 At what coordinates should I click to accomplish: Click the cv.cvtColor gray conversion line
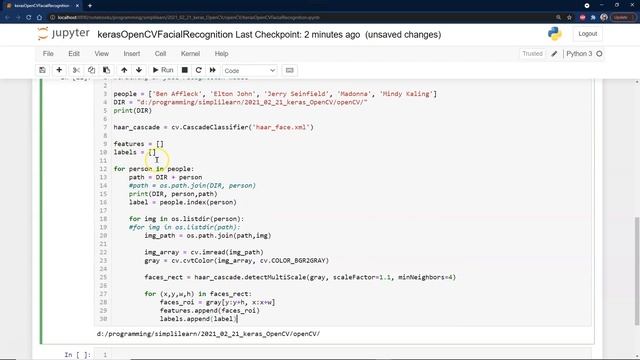tap(236, 260)
